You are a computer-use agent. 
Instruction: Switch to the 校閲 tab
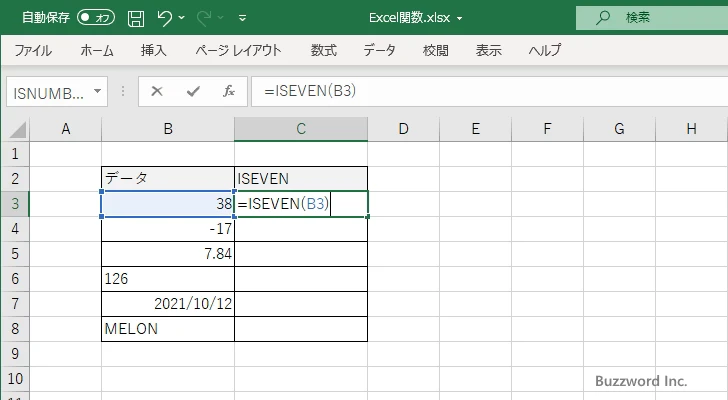[436, 50]
